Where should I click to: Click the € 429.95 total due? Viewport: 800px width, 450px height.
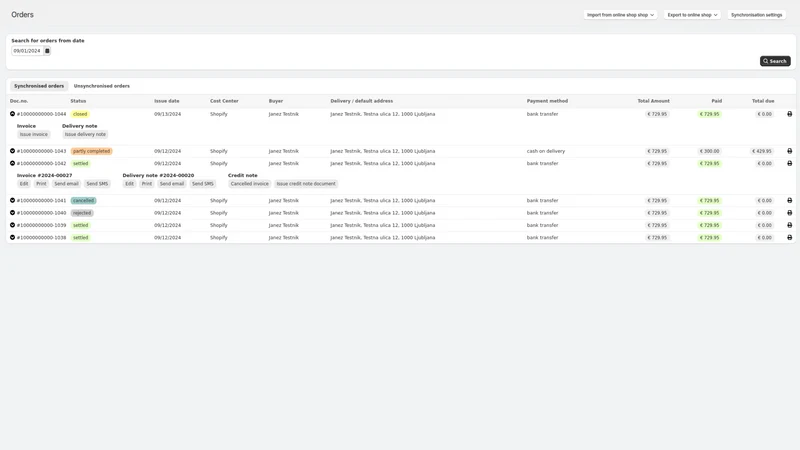pyautogui.click(x=762, y=151)
